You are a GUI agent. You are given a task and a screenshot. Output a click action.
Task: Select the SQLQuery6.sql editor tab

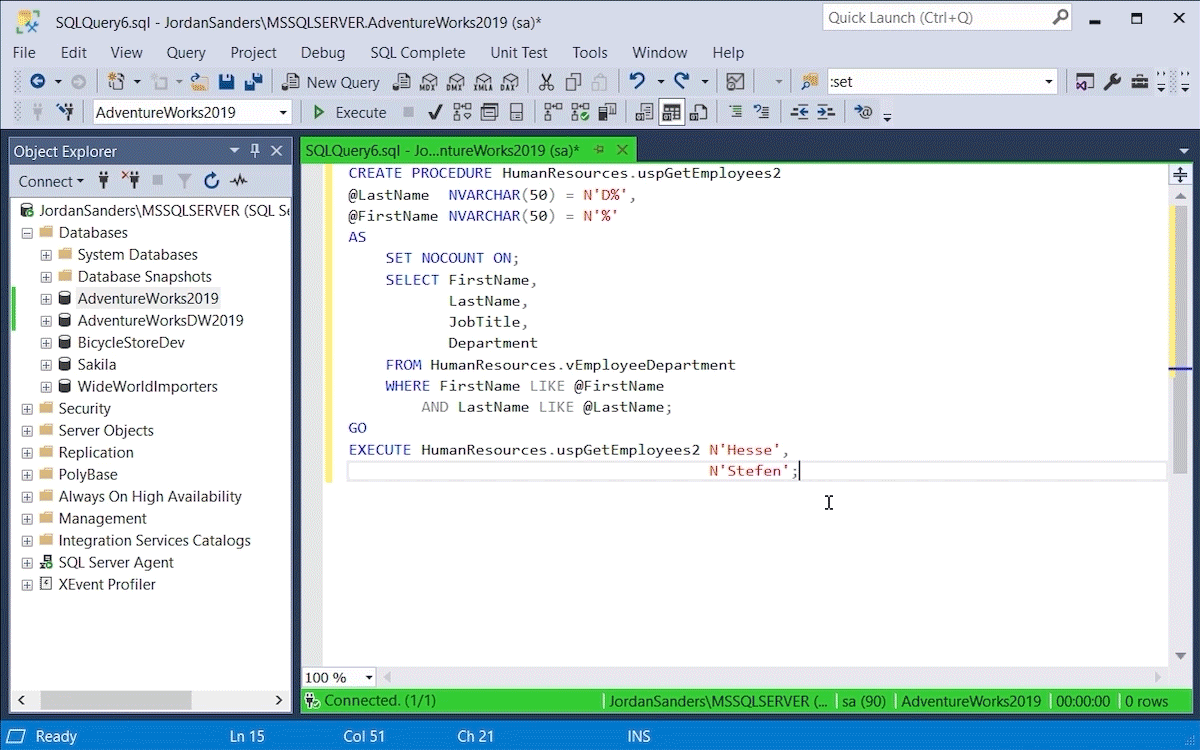click(442, 151)
